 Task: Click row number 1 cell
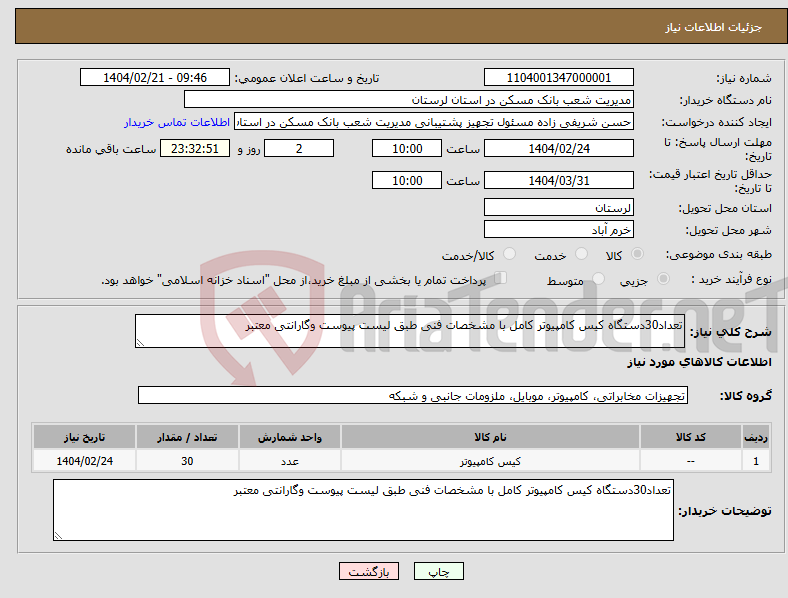coord(756,461)
